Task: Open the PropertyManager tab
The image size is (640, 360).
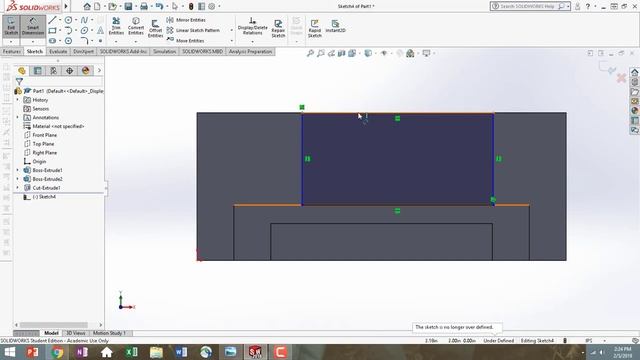Action: coord(38,71)
